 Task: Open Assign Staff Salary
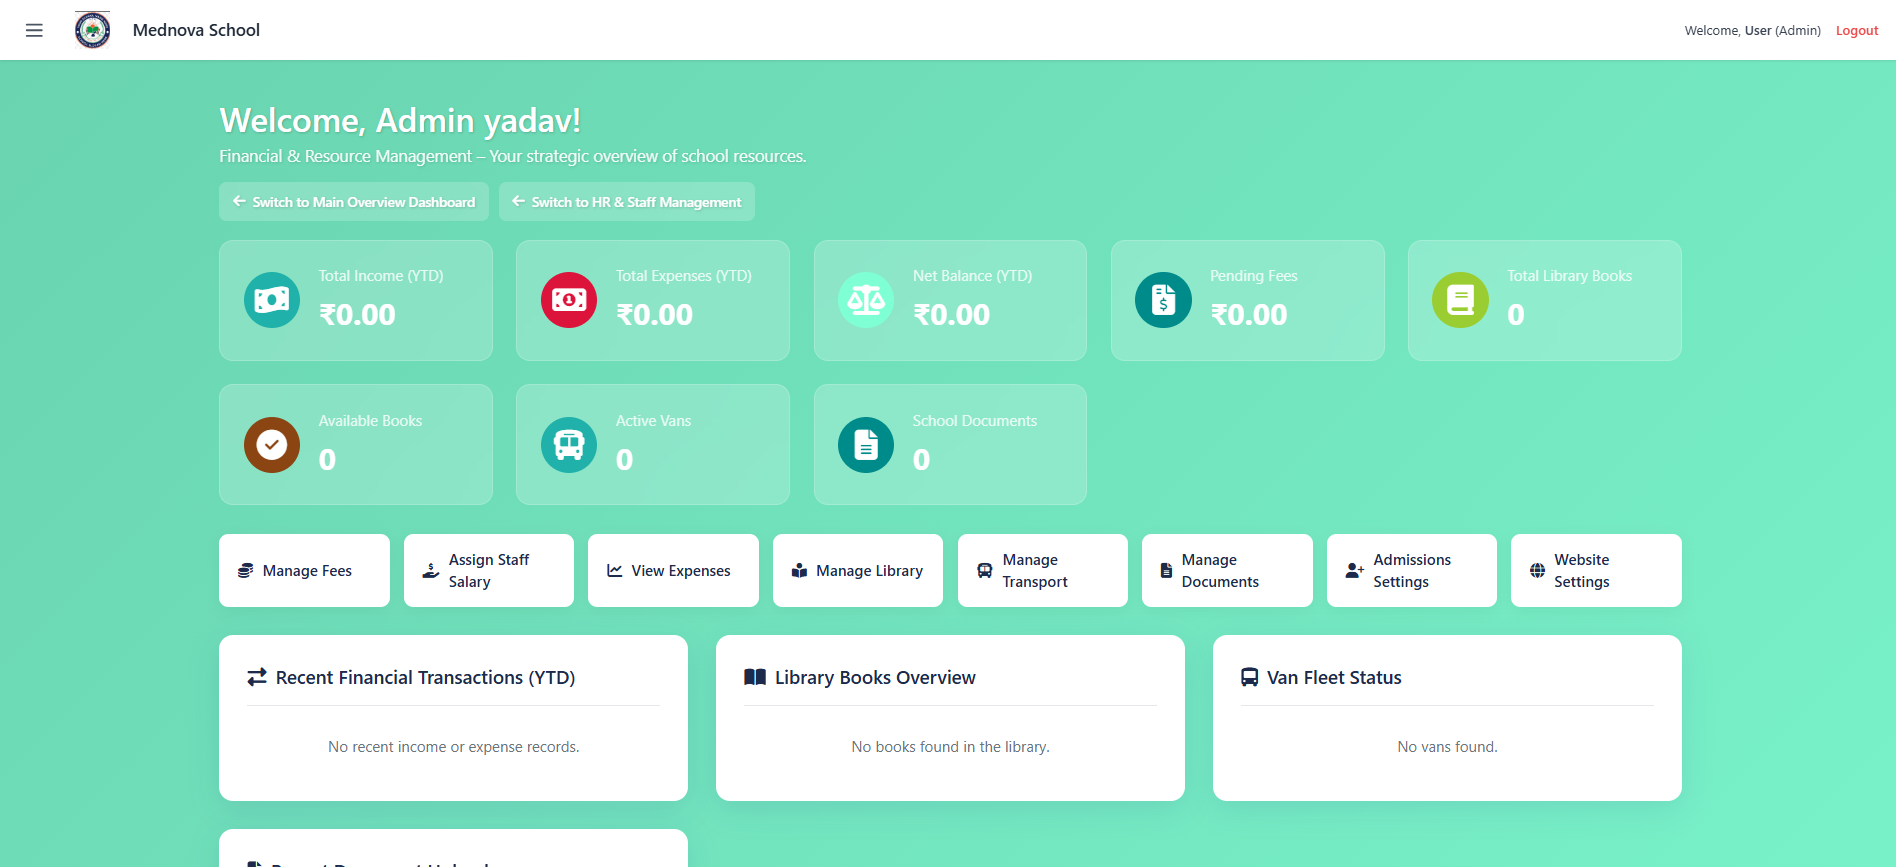pyautogui.click(x=489, y=571)
